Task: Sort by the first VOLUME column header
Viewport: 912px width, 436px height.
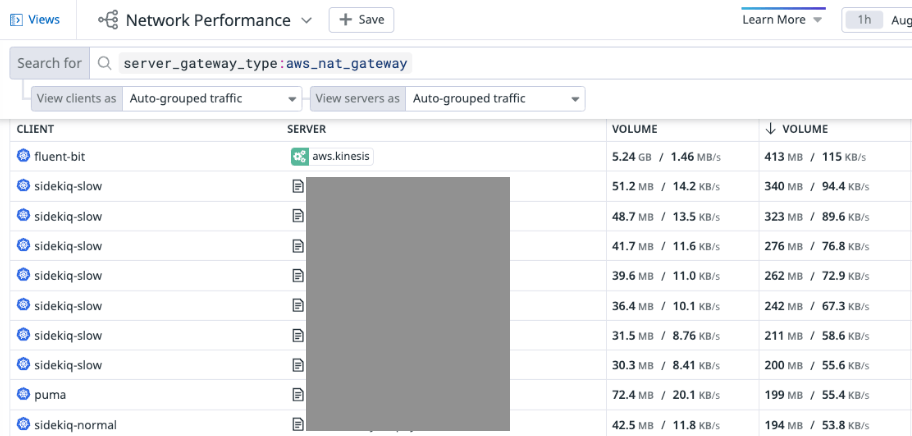Action: pyautogui.click(x=635, y=129)
